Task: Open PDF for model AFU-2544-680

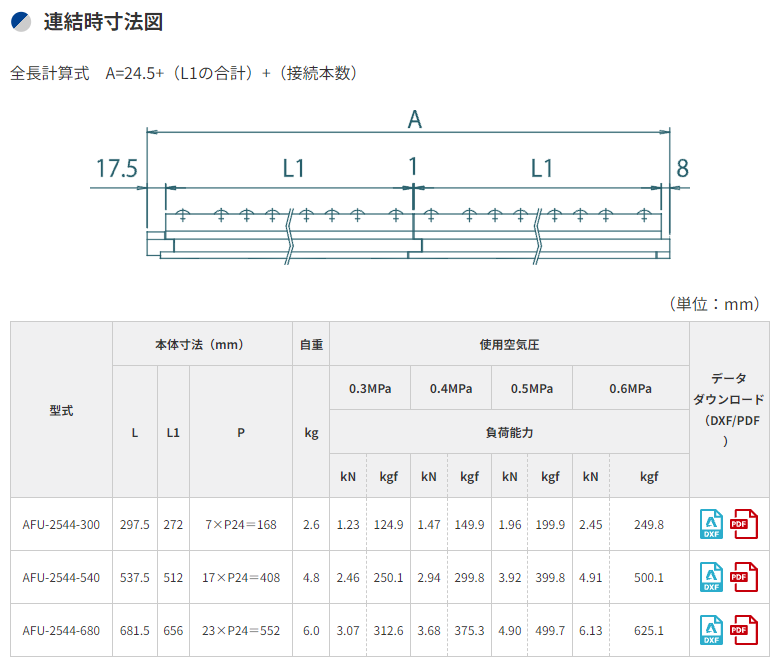Action: (744, 630)
